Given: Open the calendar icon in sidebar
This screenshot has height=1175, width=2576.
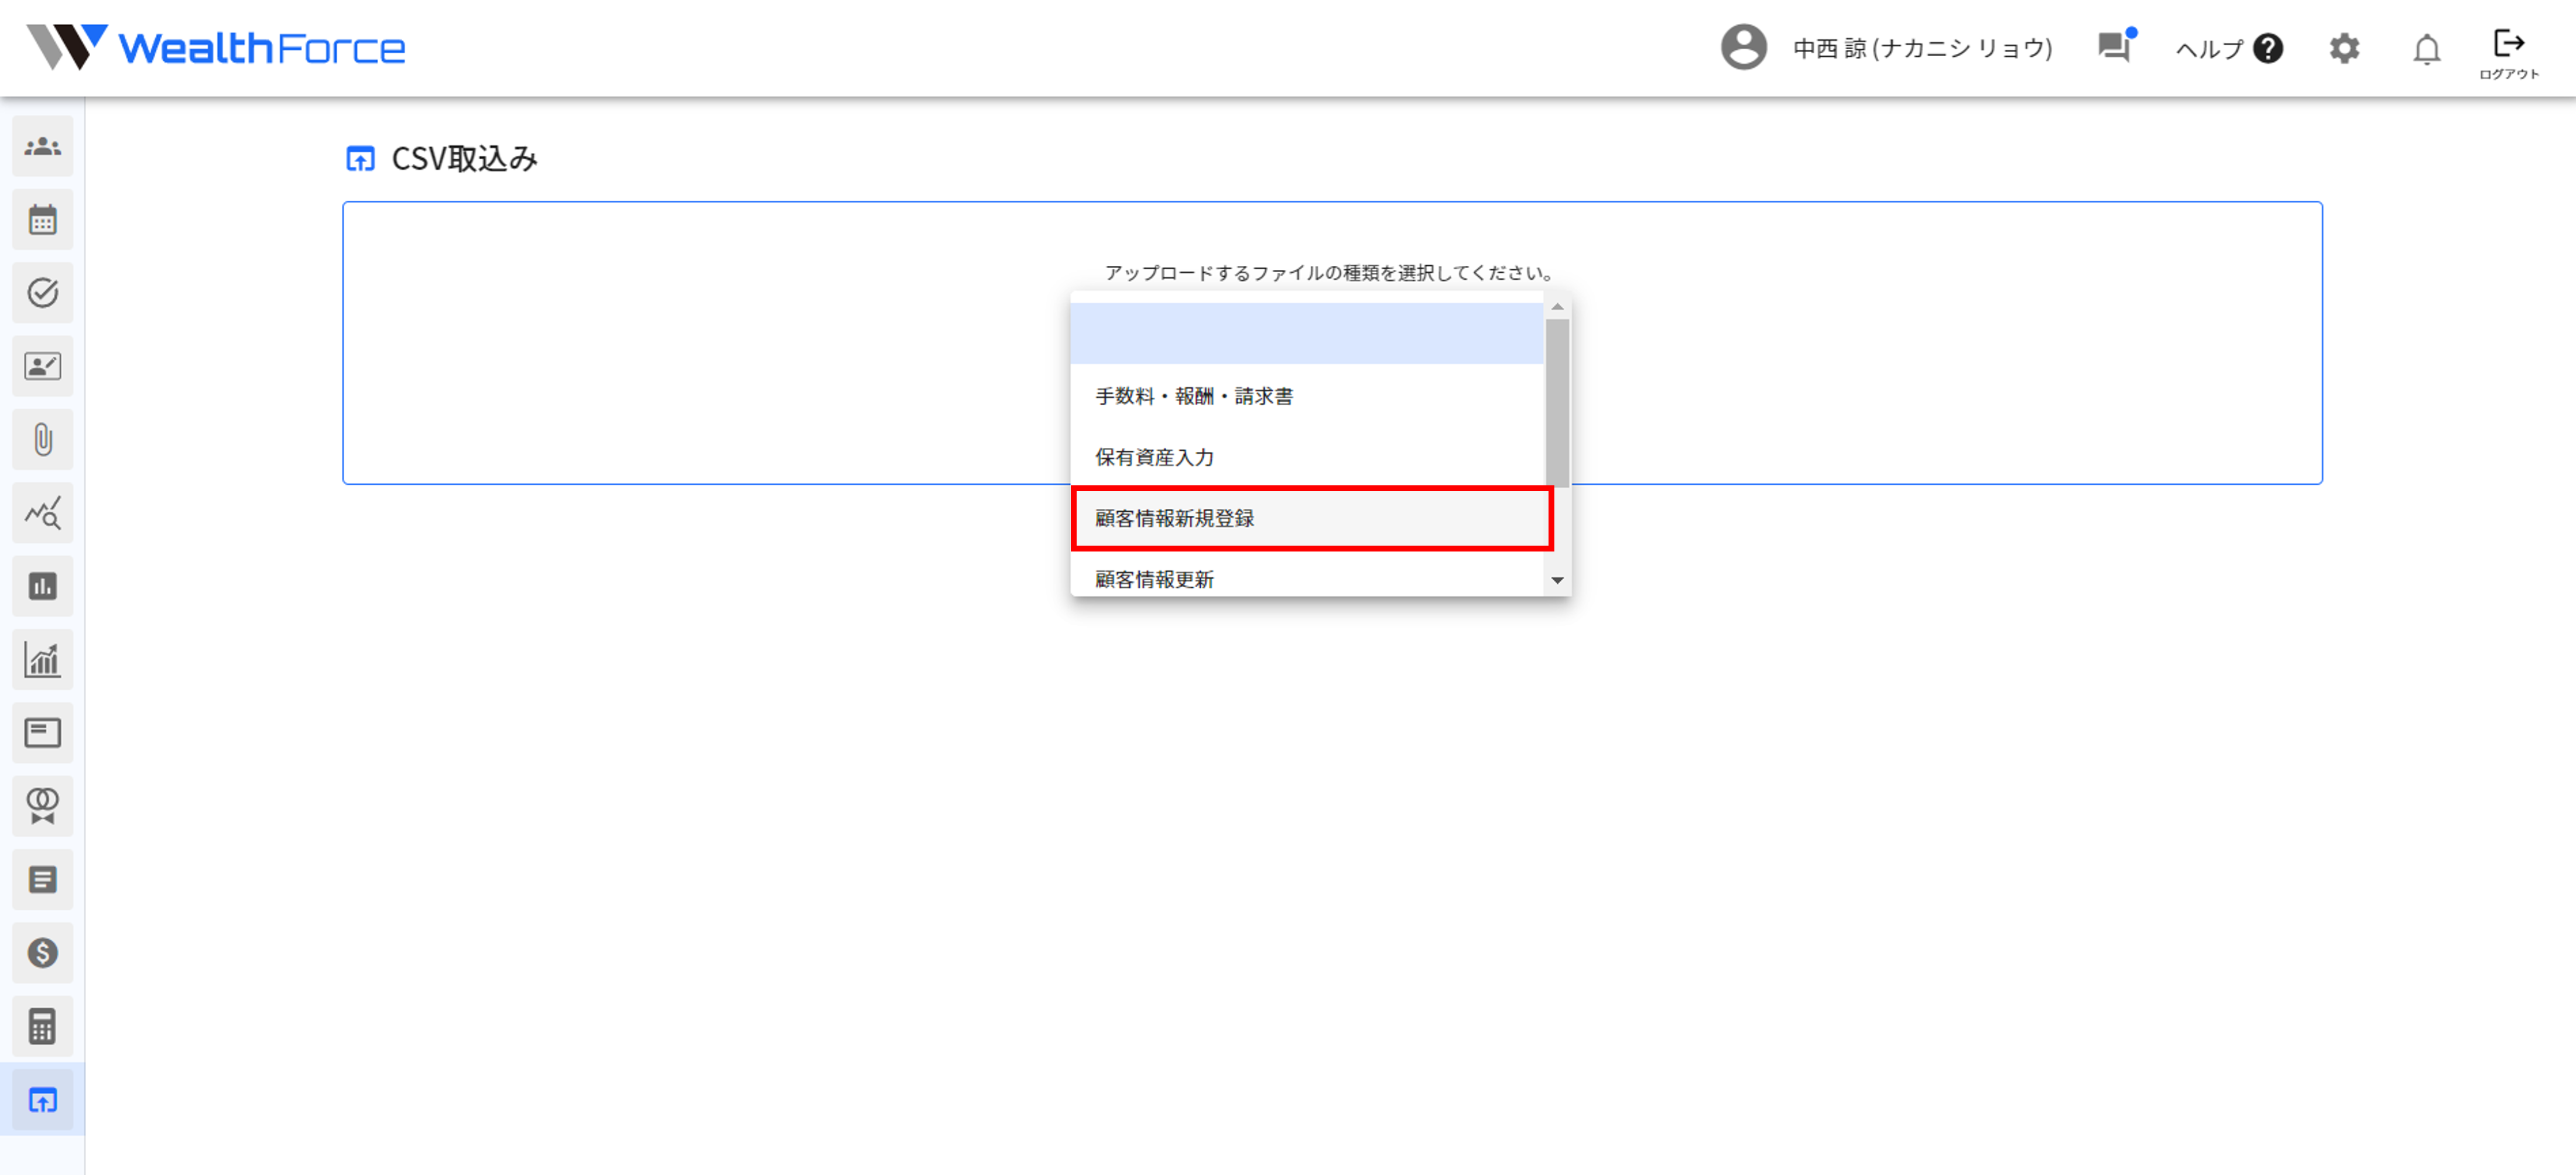Looking at the screenshot, I should click(x=42, y=220).
